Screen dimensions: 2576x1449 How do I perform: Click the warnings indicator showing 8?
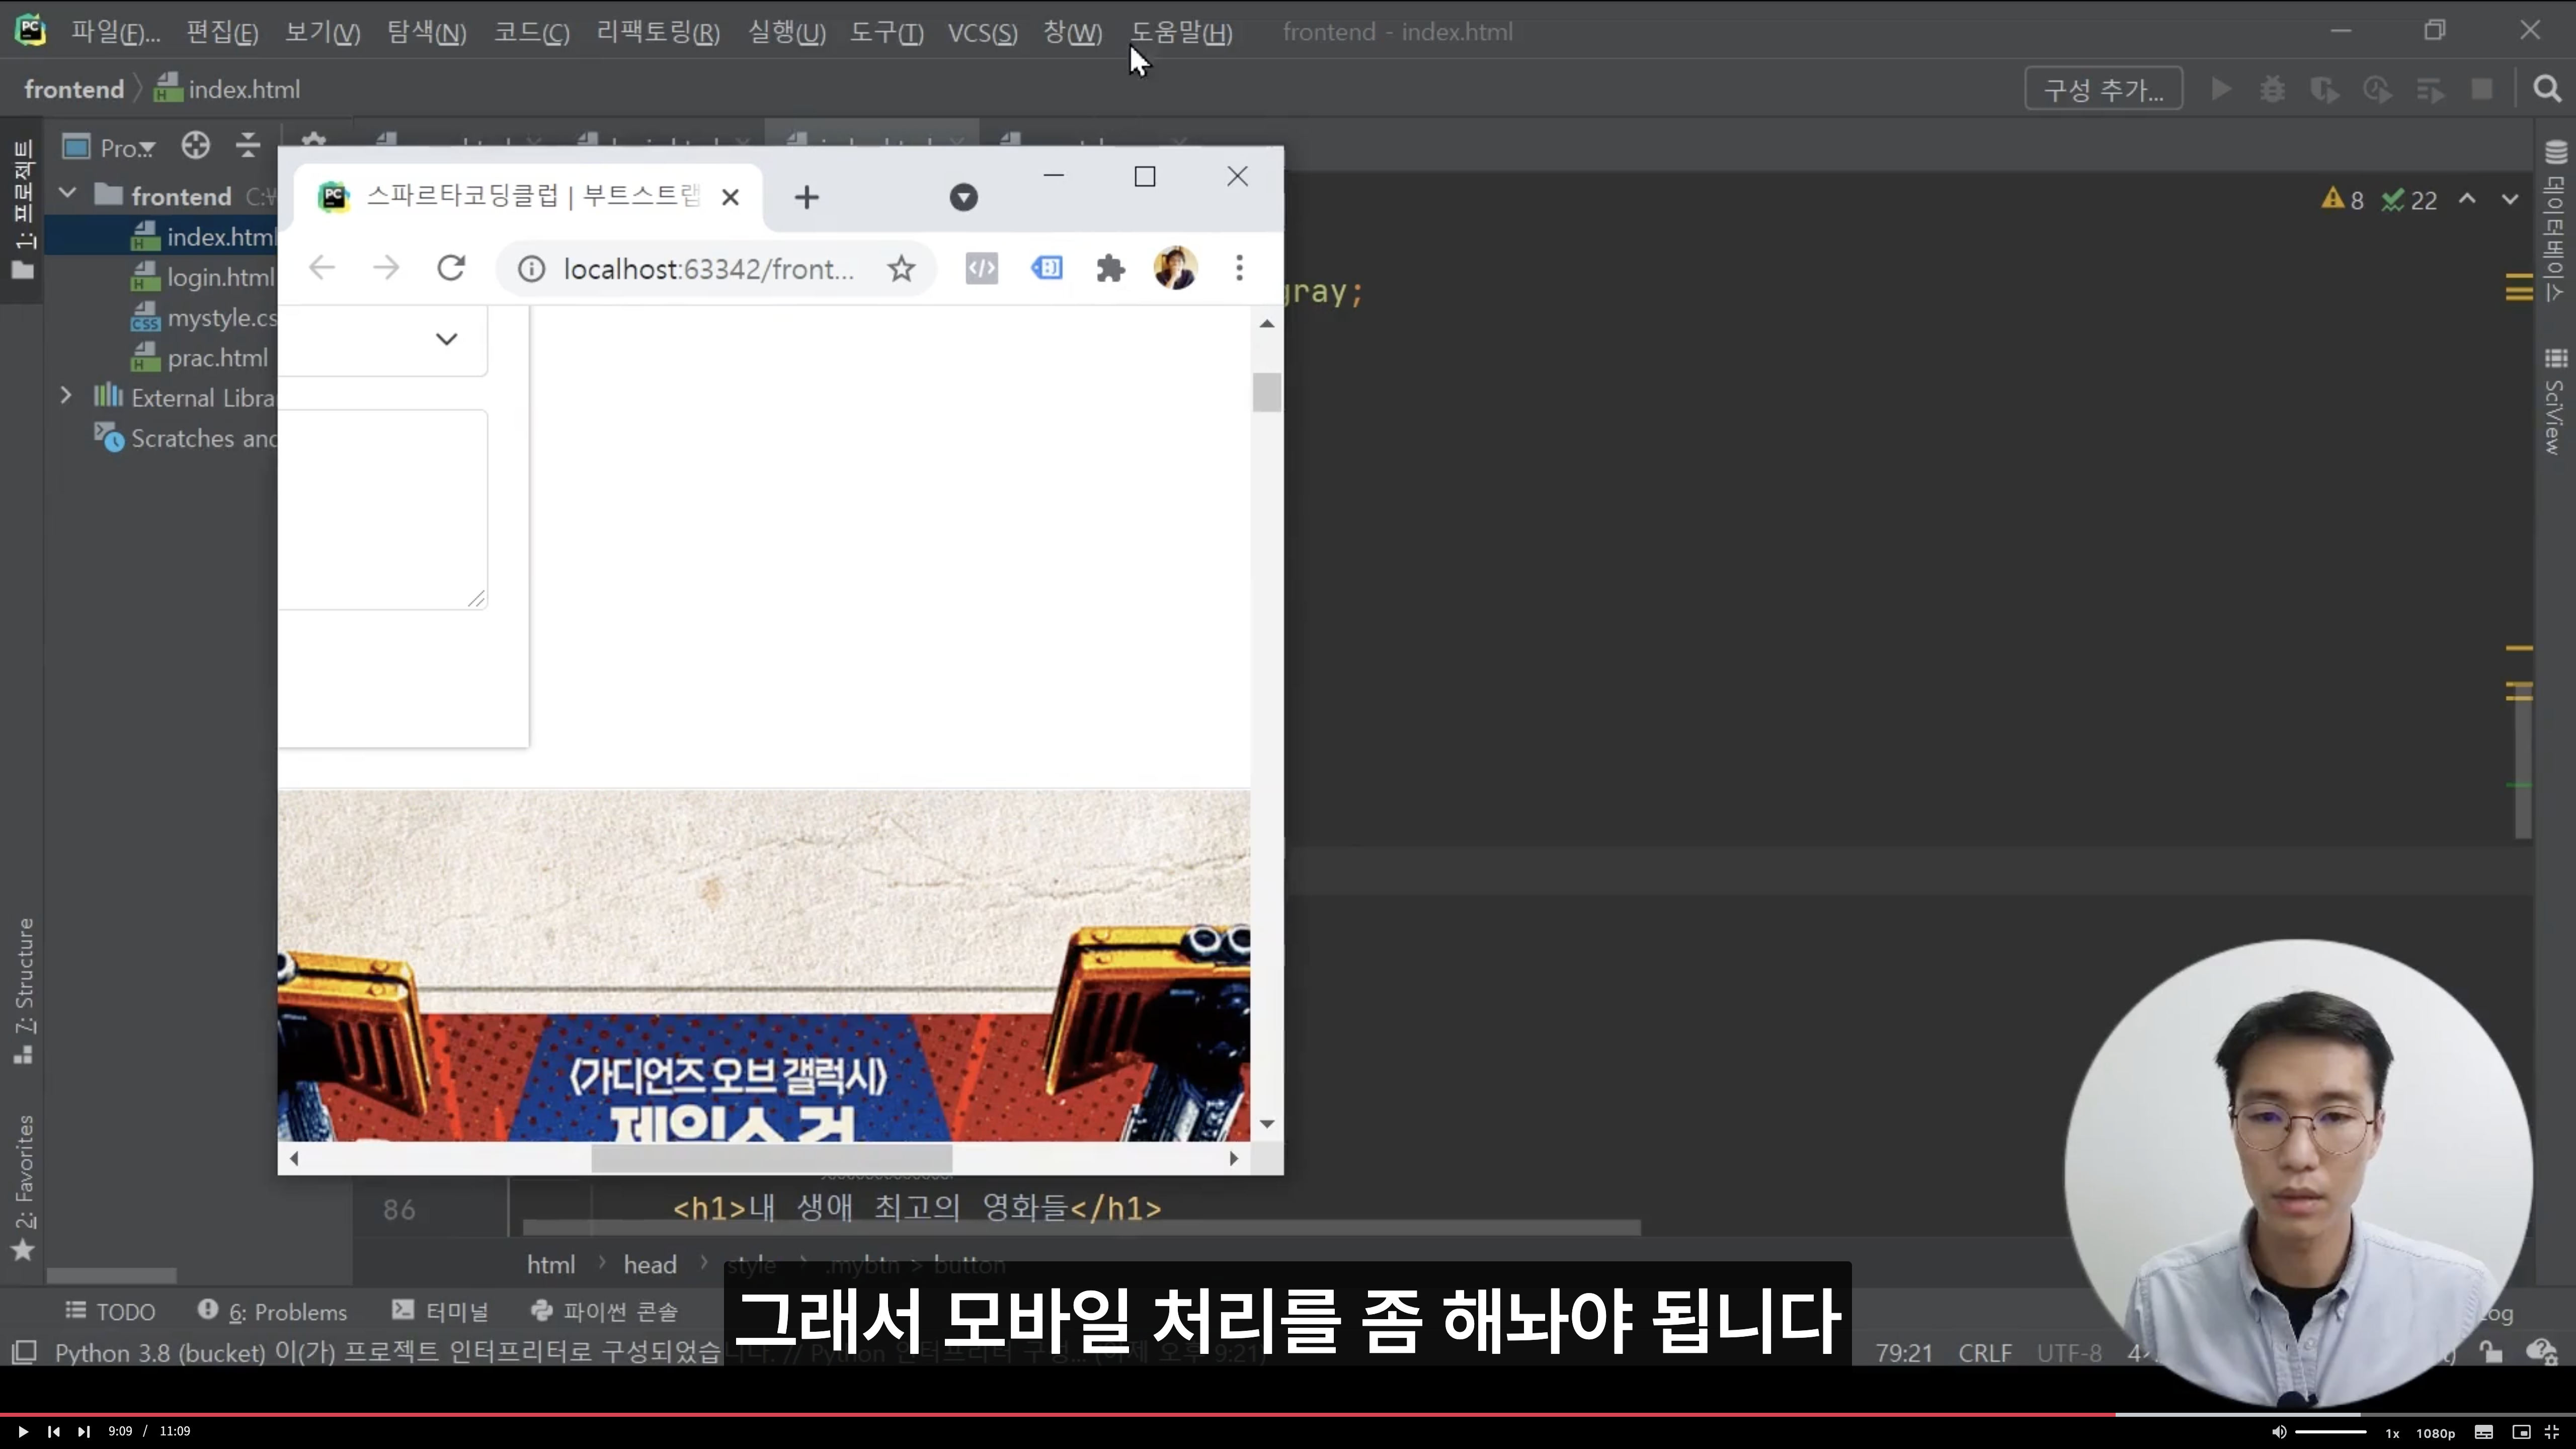(2343, 200)
